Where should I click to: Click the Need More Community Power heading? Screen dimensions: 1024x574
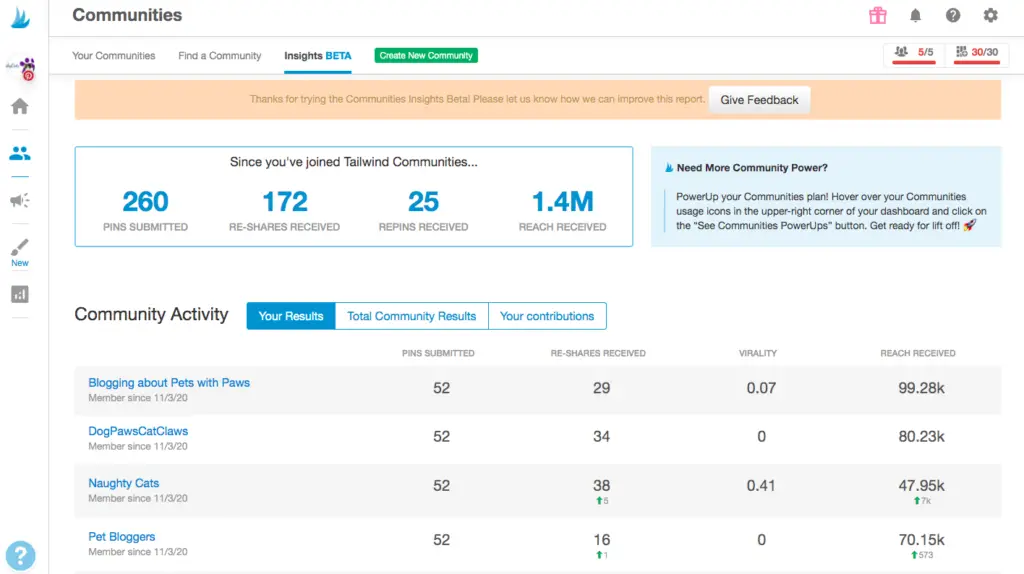[752, 168]
